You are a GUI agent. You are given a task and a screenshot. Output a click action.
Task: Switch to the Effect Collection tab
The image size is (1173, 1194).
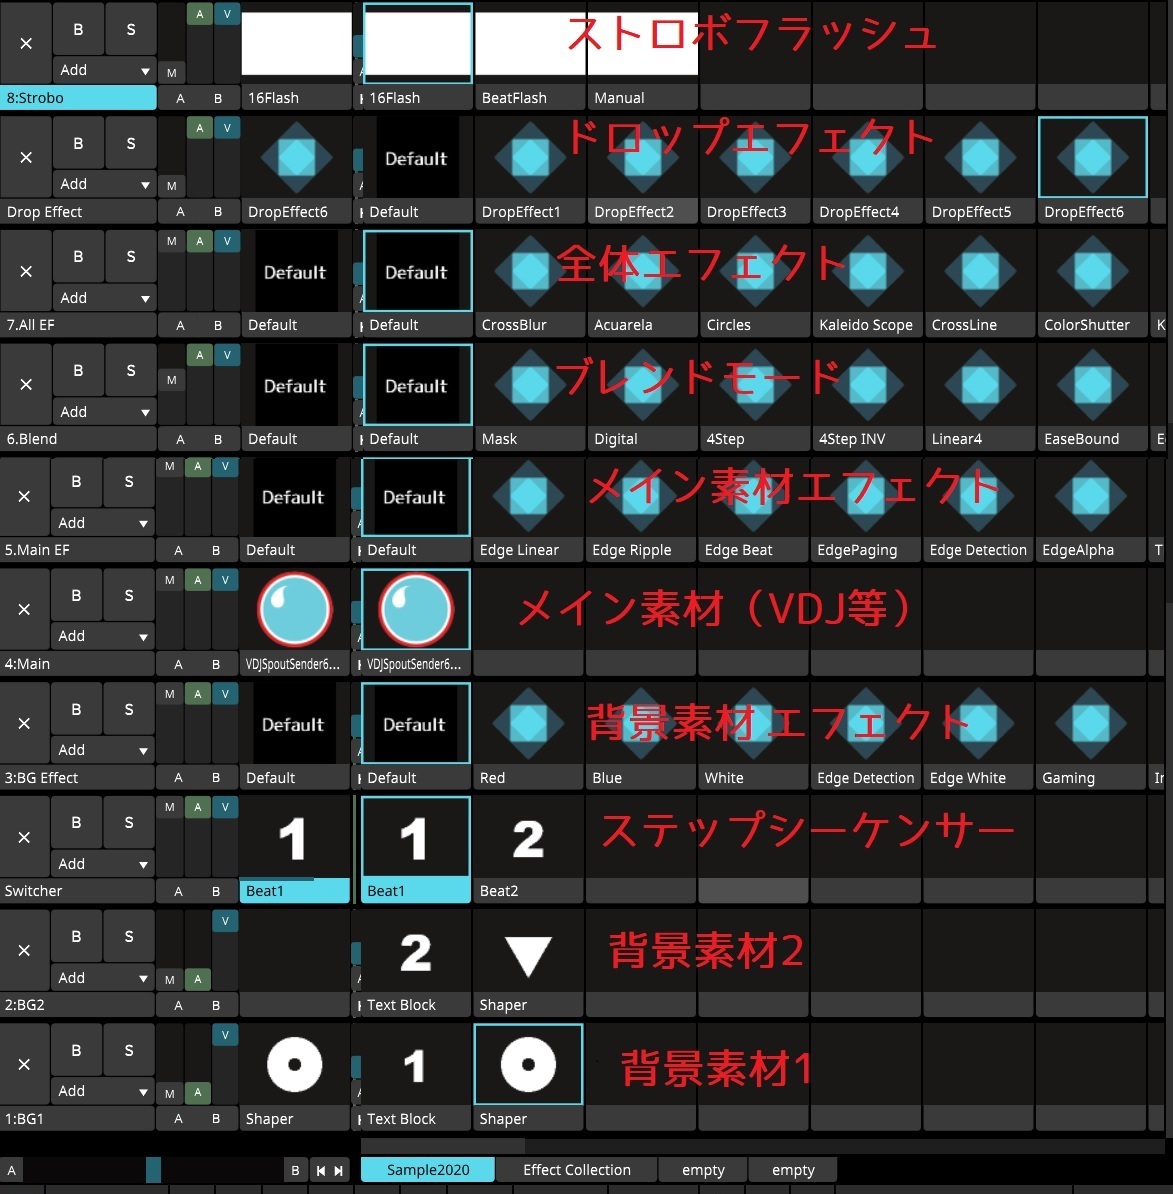[x=575, y=1169]
